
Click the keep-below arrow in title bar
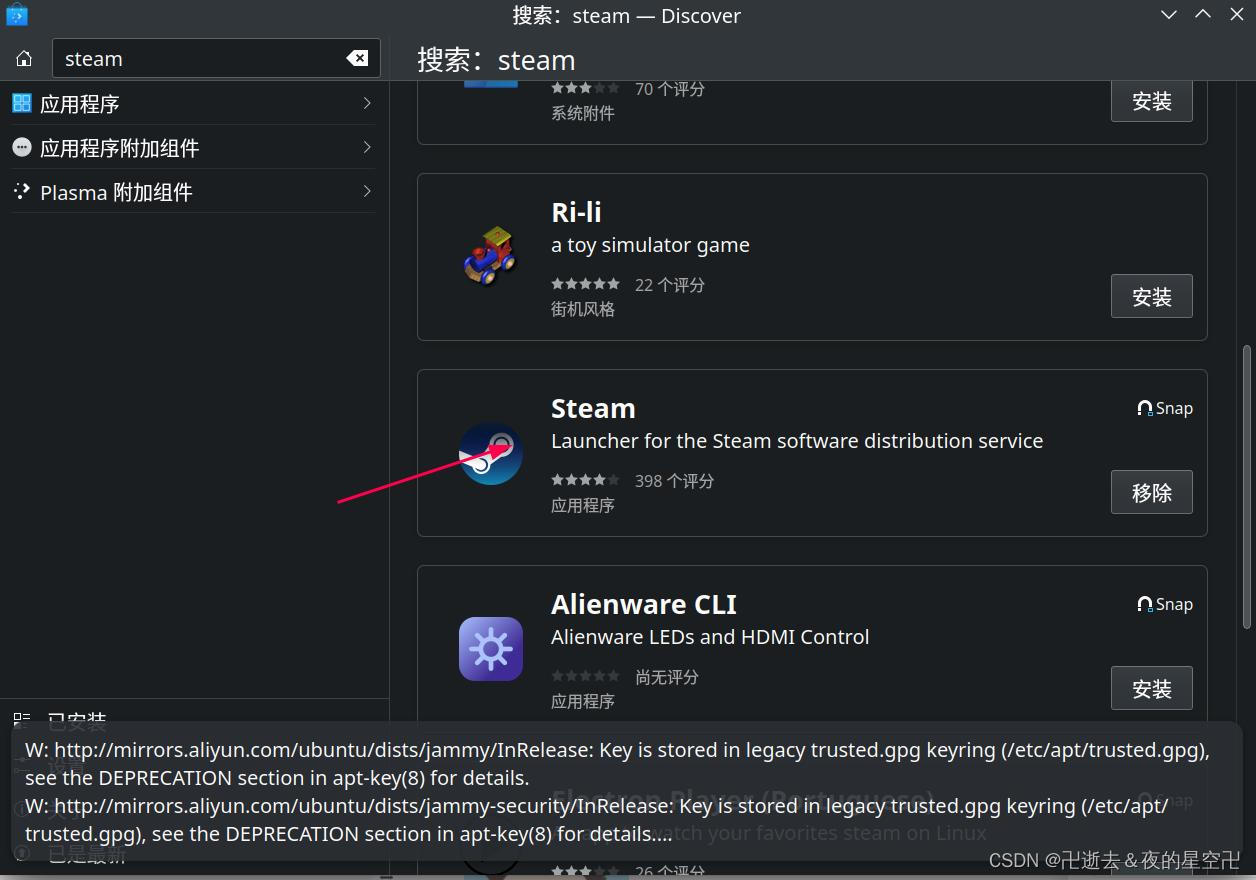tap(1168, 15)
